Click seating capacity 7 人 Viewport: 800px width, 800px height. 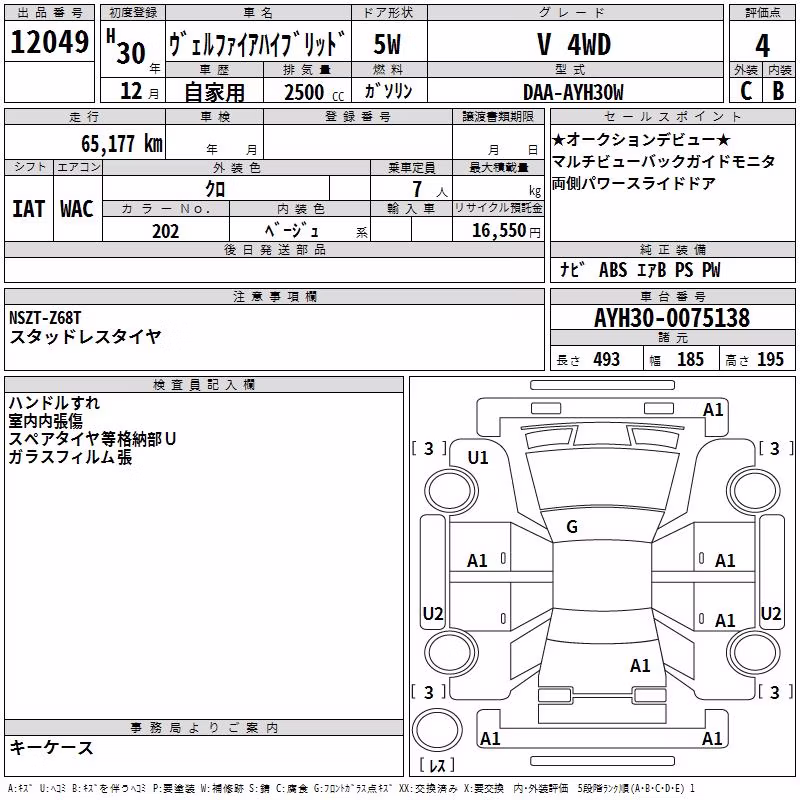(x=430, y=189)
